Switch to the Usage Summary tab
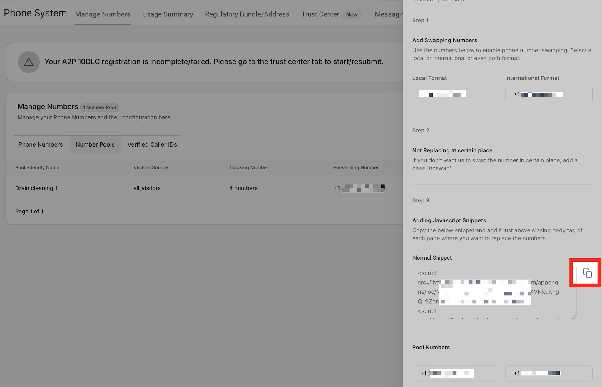602x387 pixels. point(168,14)
